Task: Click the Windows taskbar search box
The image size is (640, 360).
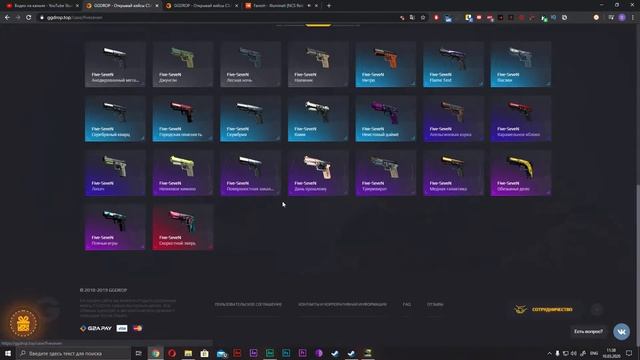Action: 74,353
